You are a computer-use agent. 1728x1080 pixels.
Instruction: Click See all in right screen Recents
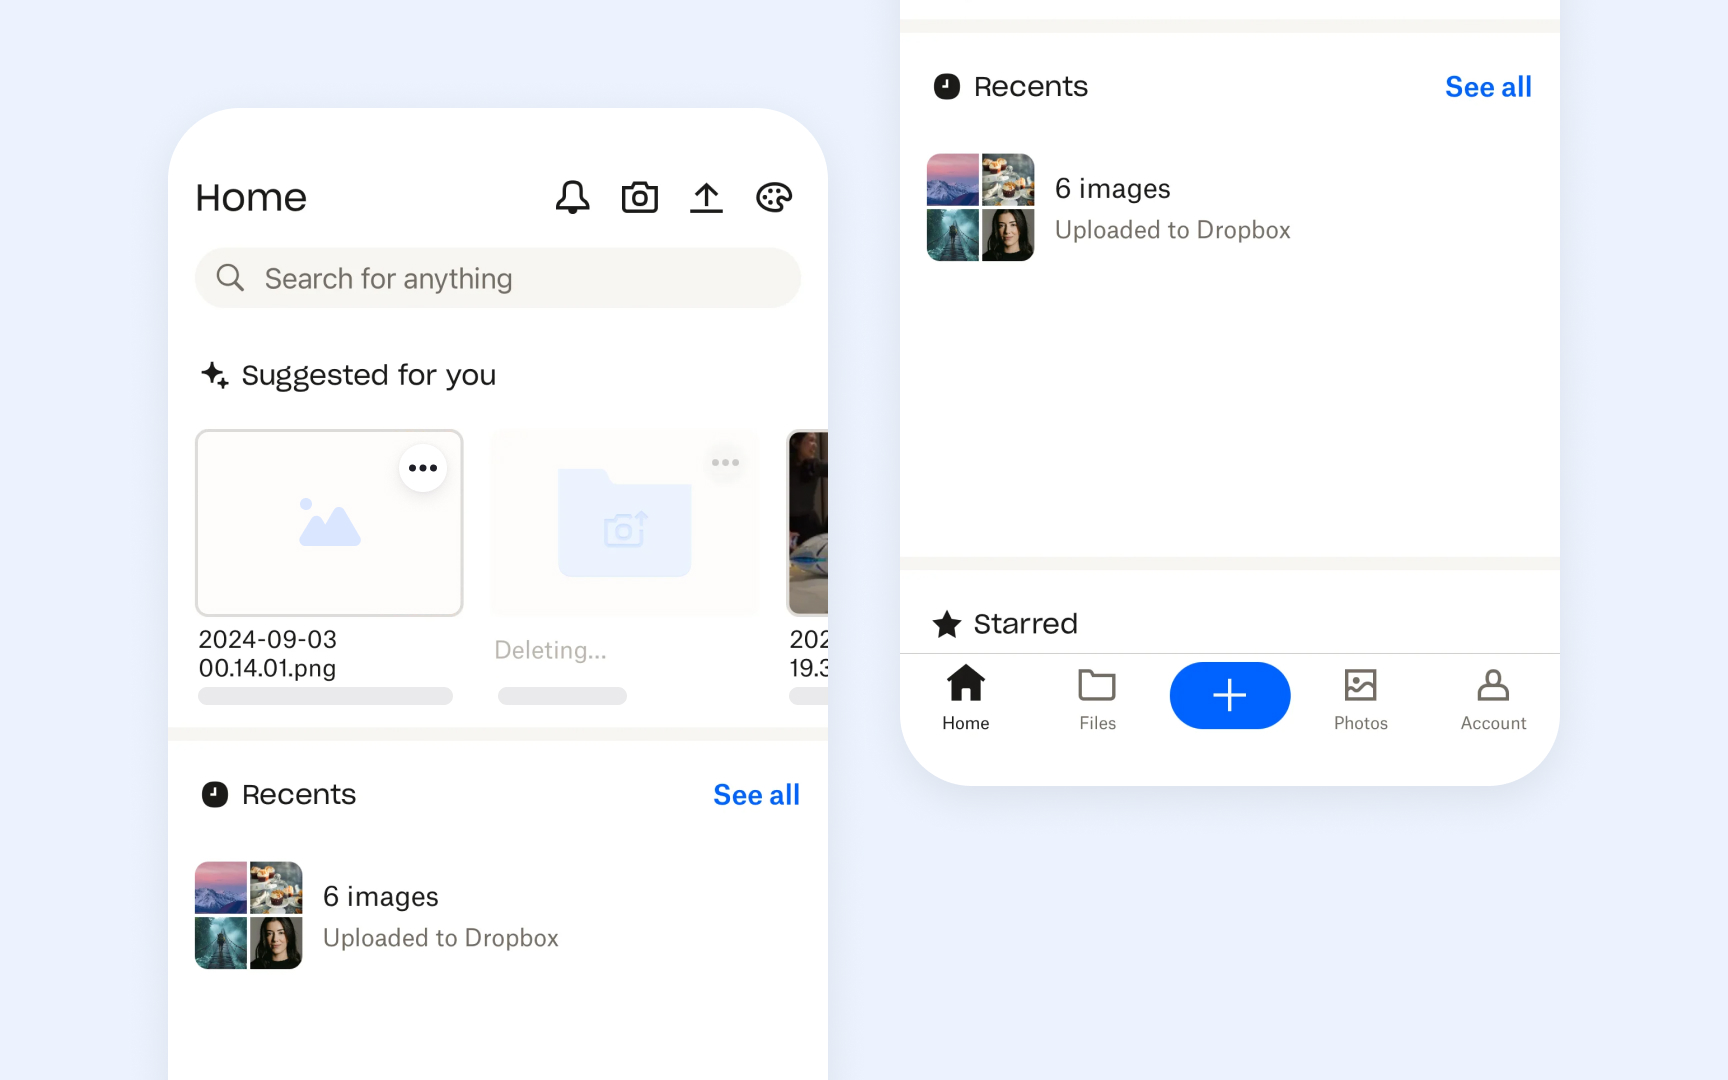click(1489, 87)
